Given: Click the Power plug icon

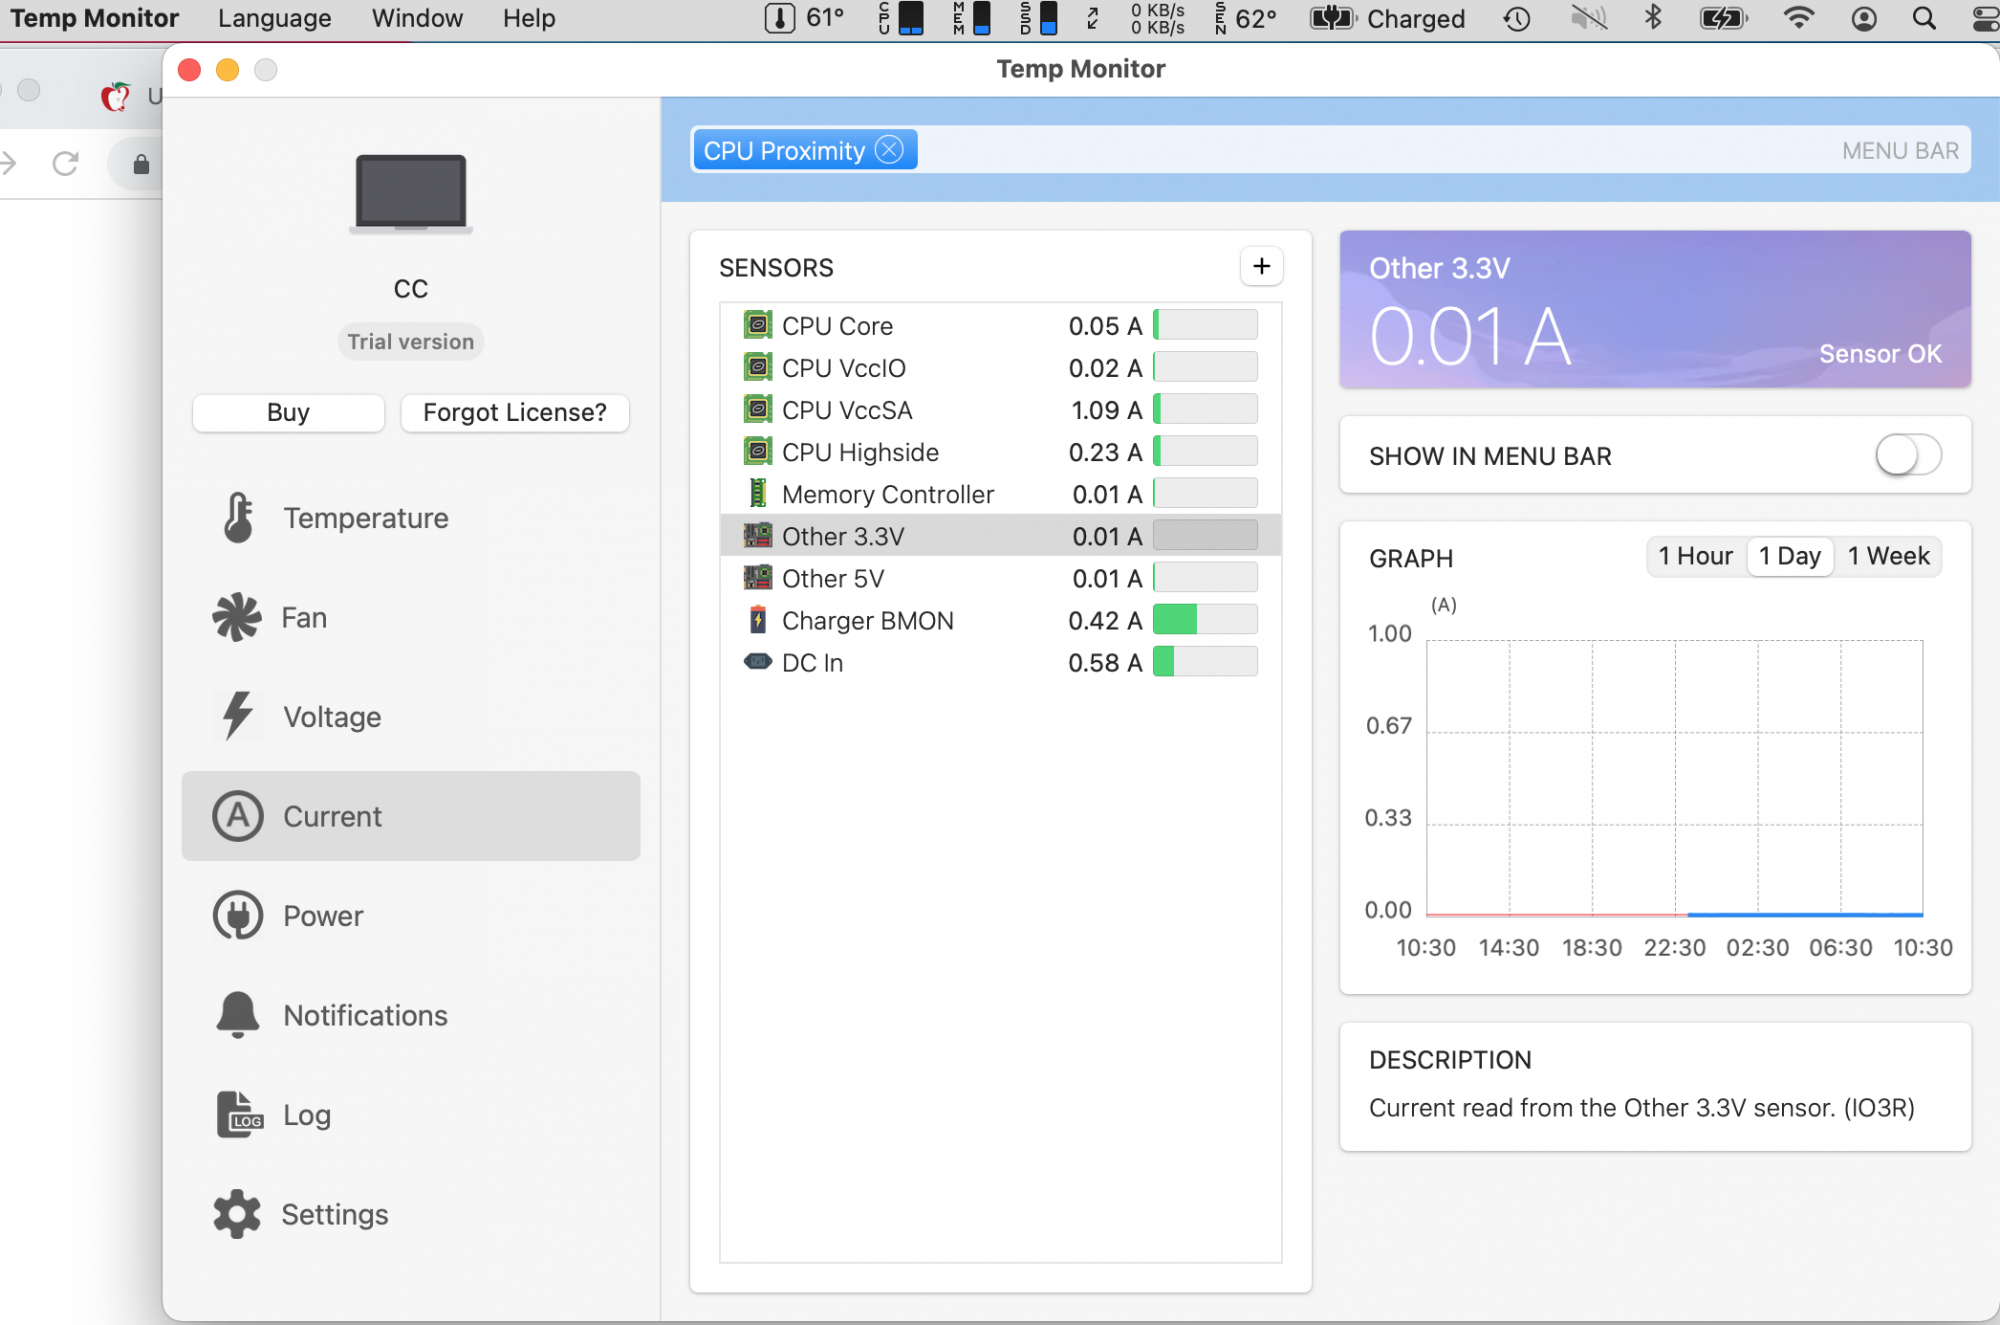Looking at the screenshot, I should (237, 915).
